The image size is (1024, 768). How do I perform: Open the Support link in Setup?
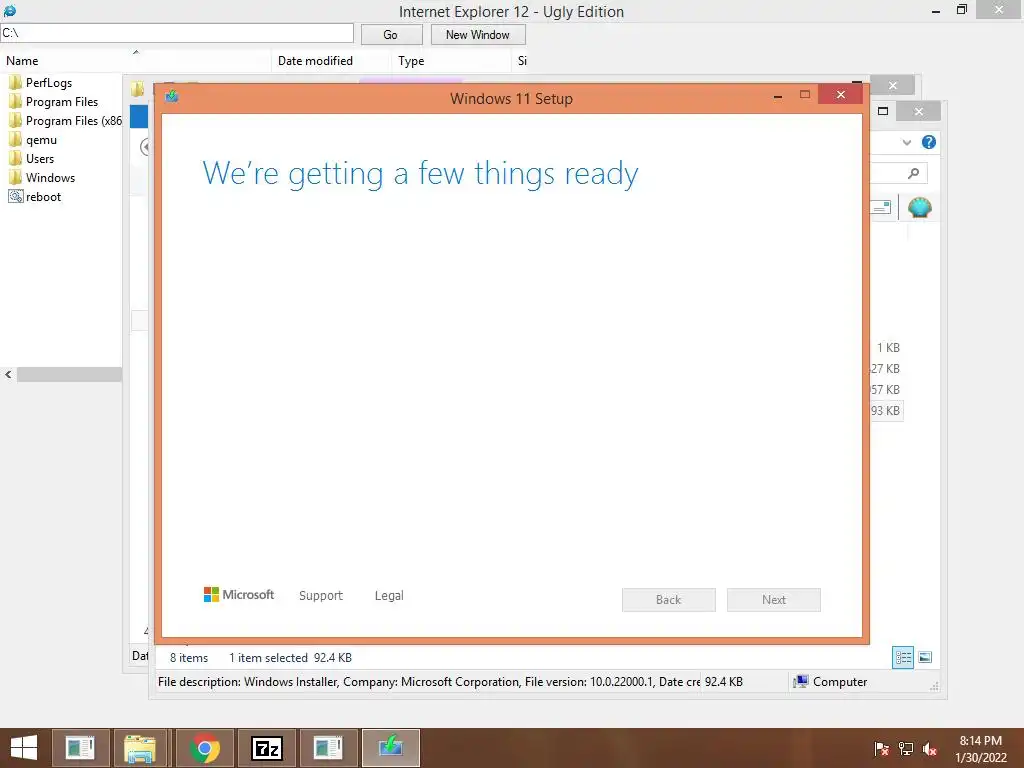(321, 596)
